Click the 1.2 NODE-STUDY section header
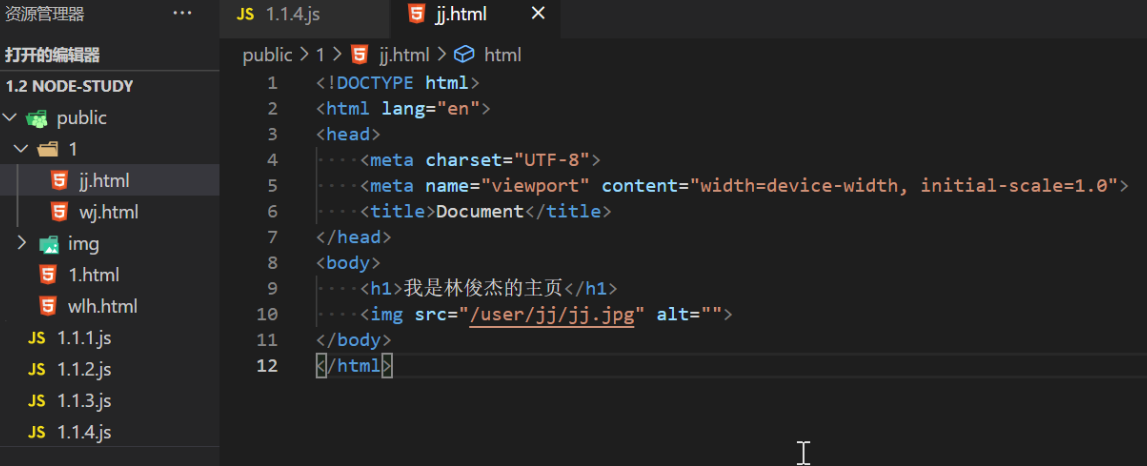The height and width of the screenshot is (466, 1147). (69, 86)
